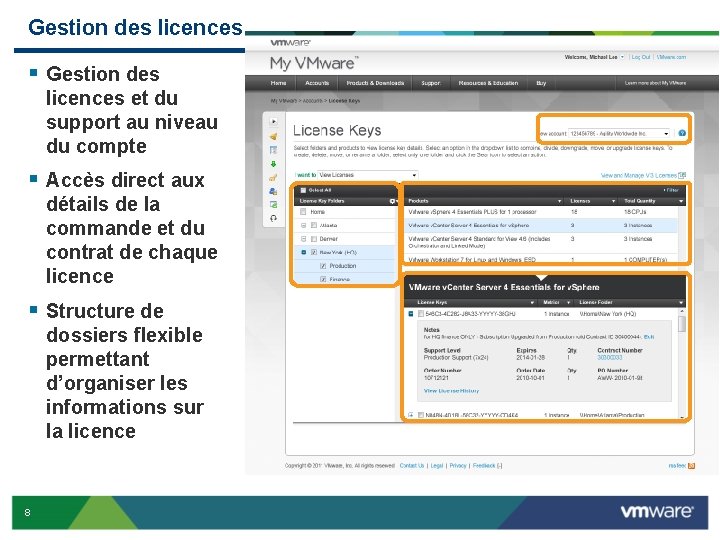
Task: Click the Accounts breadcrumb link
Action: [x=312, y=101]
